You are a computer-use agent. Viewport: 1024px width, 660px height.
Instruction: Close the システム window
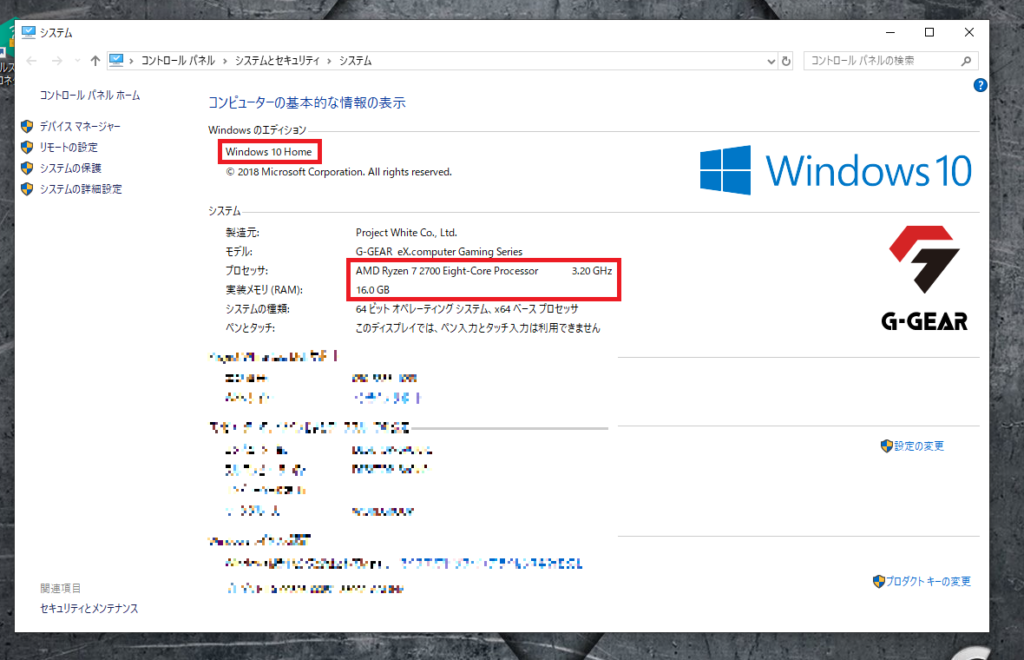pos(969,32)
